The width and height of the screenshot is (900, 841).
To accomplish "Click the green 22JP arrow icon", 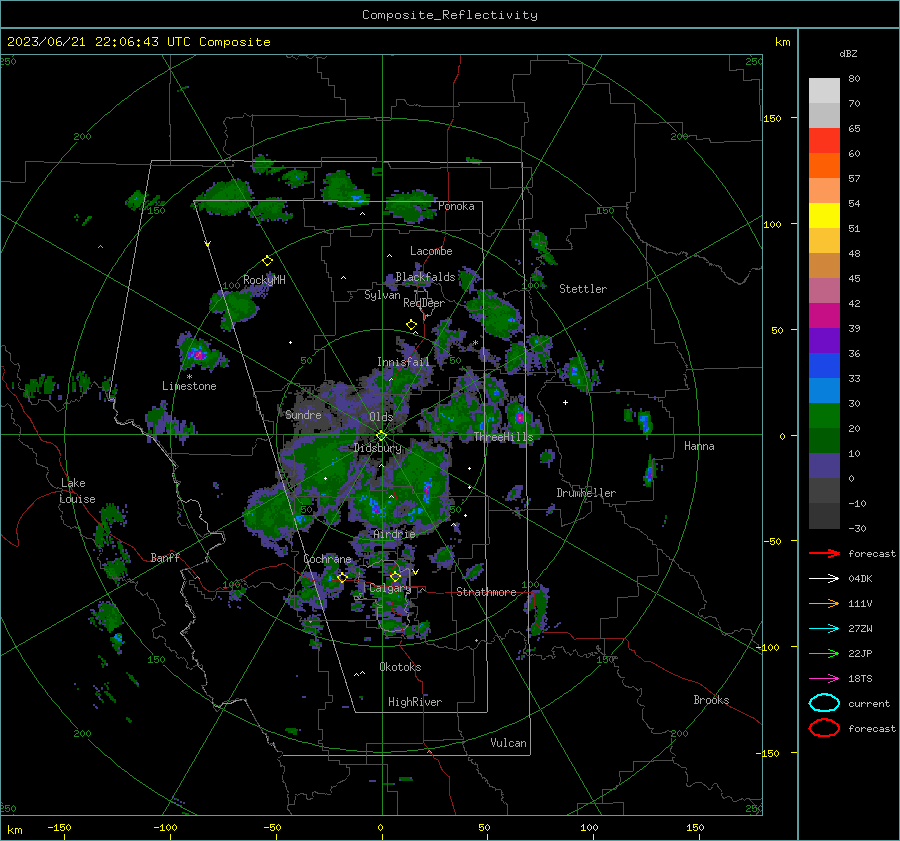I will [824, 653].
